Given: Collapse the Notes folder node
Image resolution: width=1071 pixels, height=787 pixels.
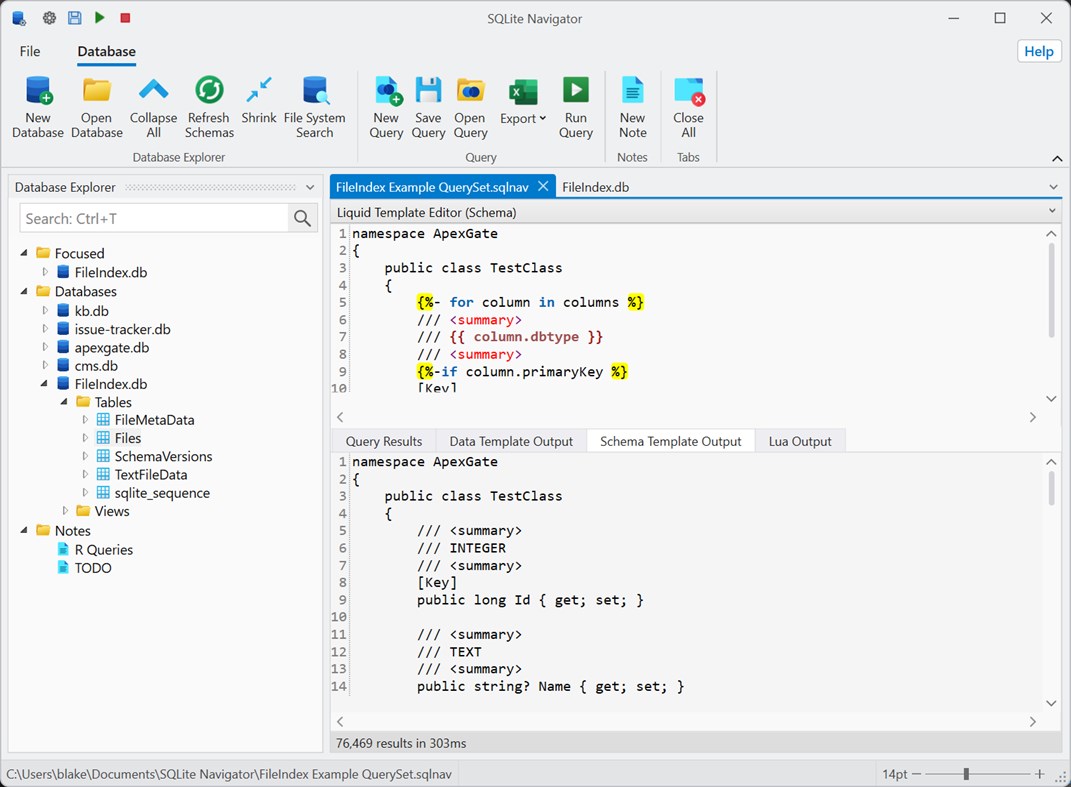Looking at the screenshot, I should 24,530.
